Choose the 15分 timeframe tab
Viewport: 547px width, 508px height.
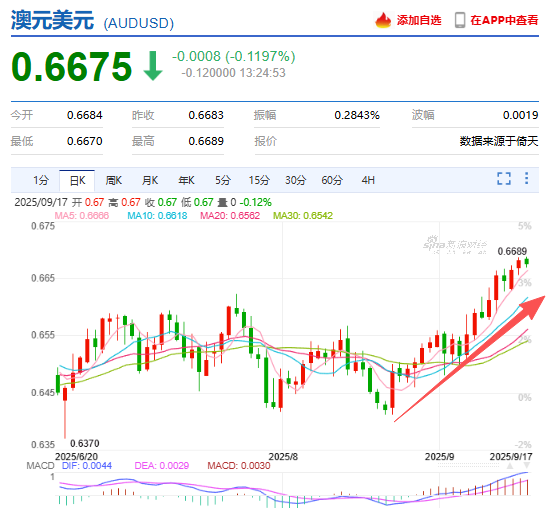point(259,180)
